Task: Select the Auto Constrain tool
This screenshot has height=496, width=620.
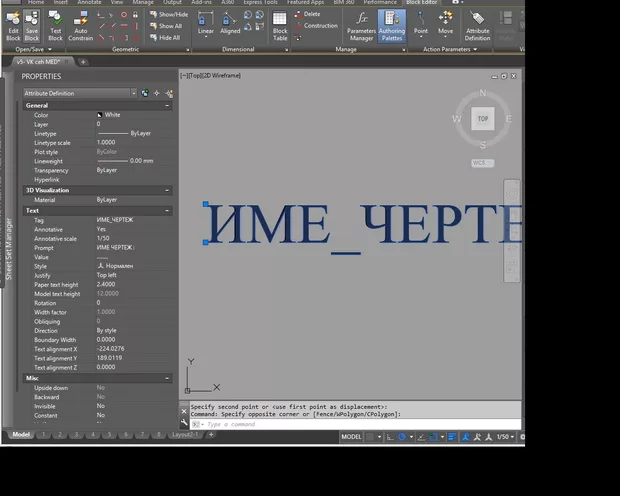Action: [82, 22]
